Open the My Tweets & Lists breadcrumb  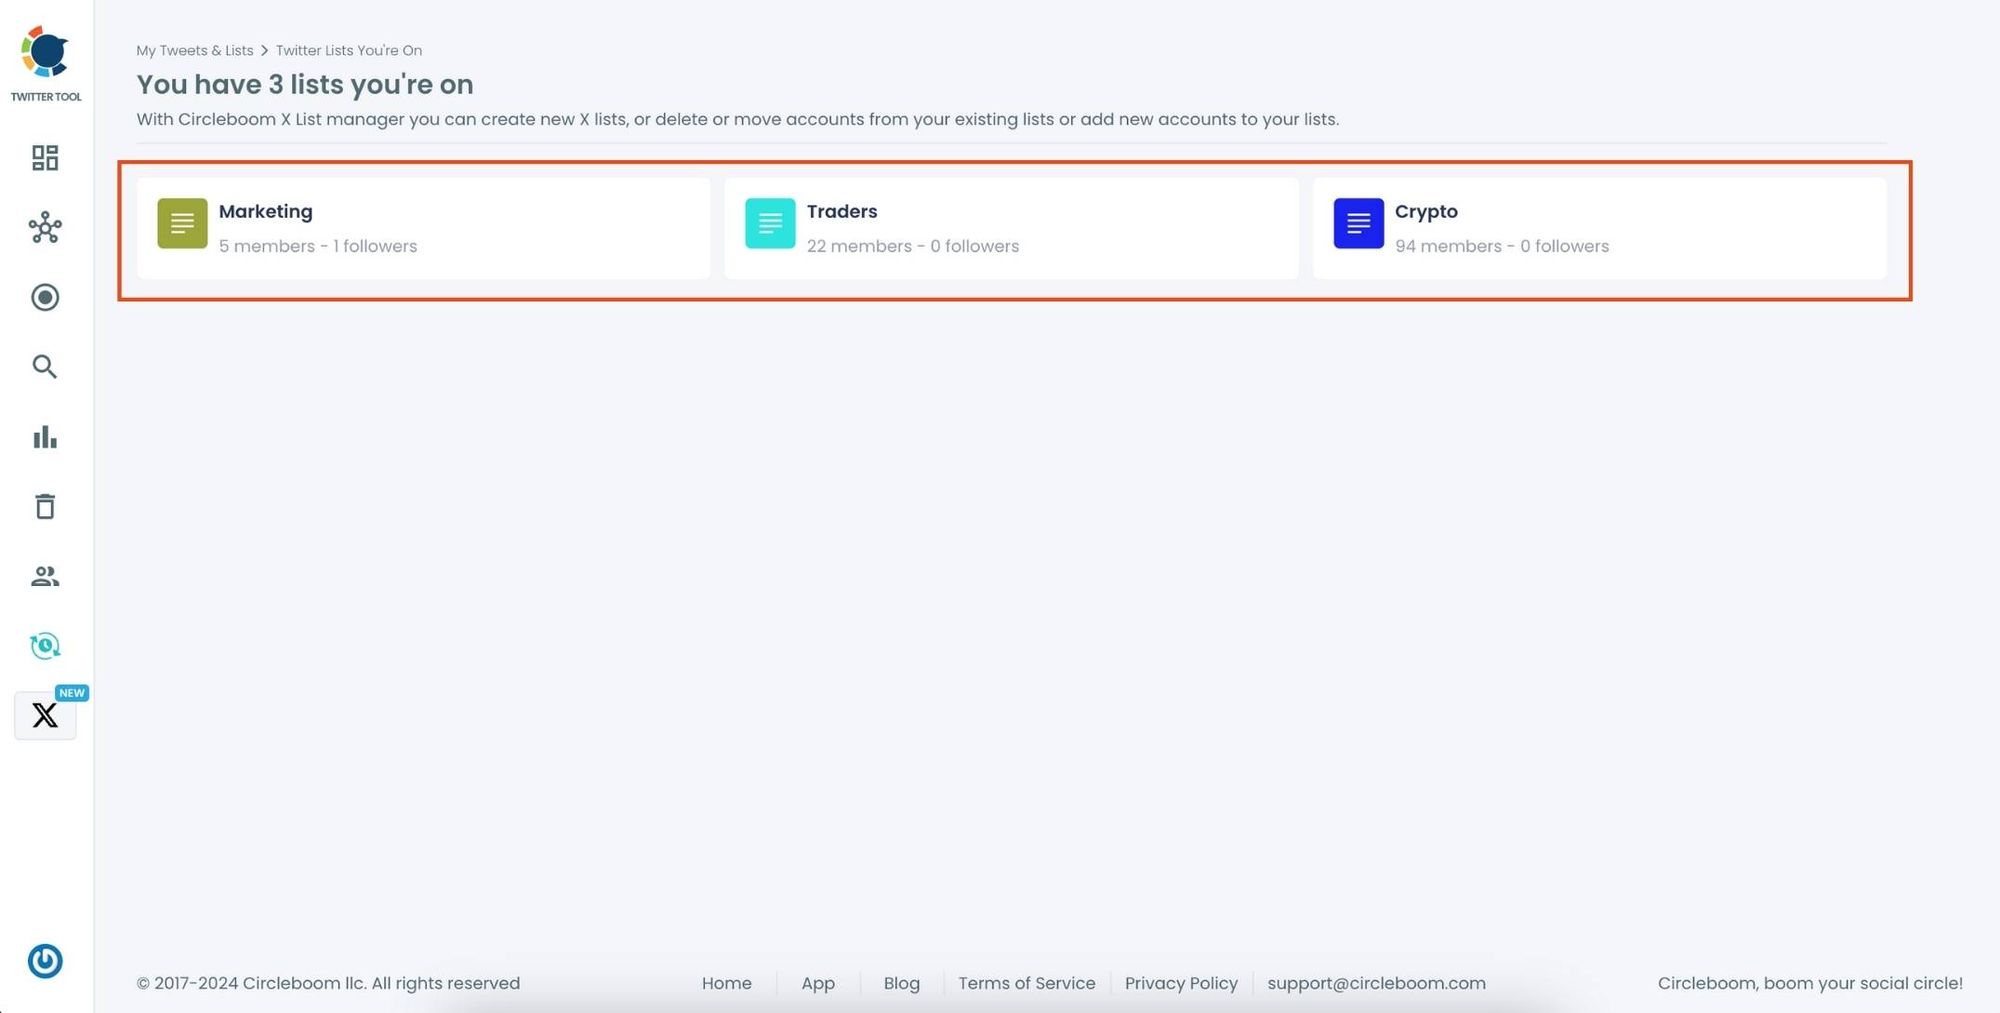pos(194,50)
